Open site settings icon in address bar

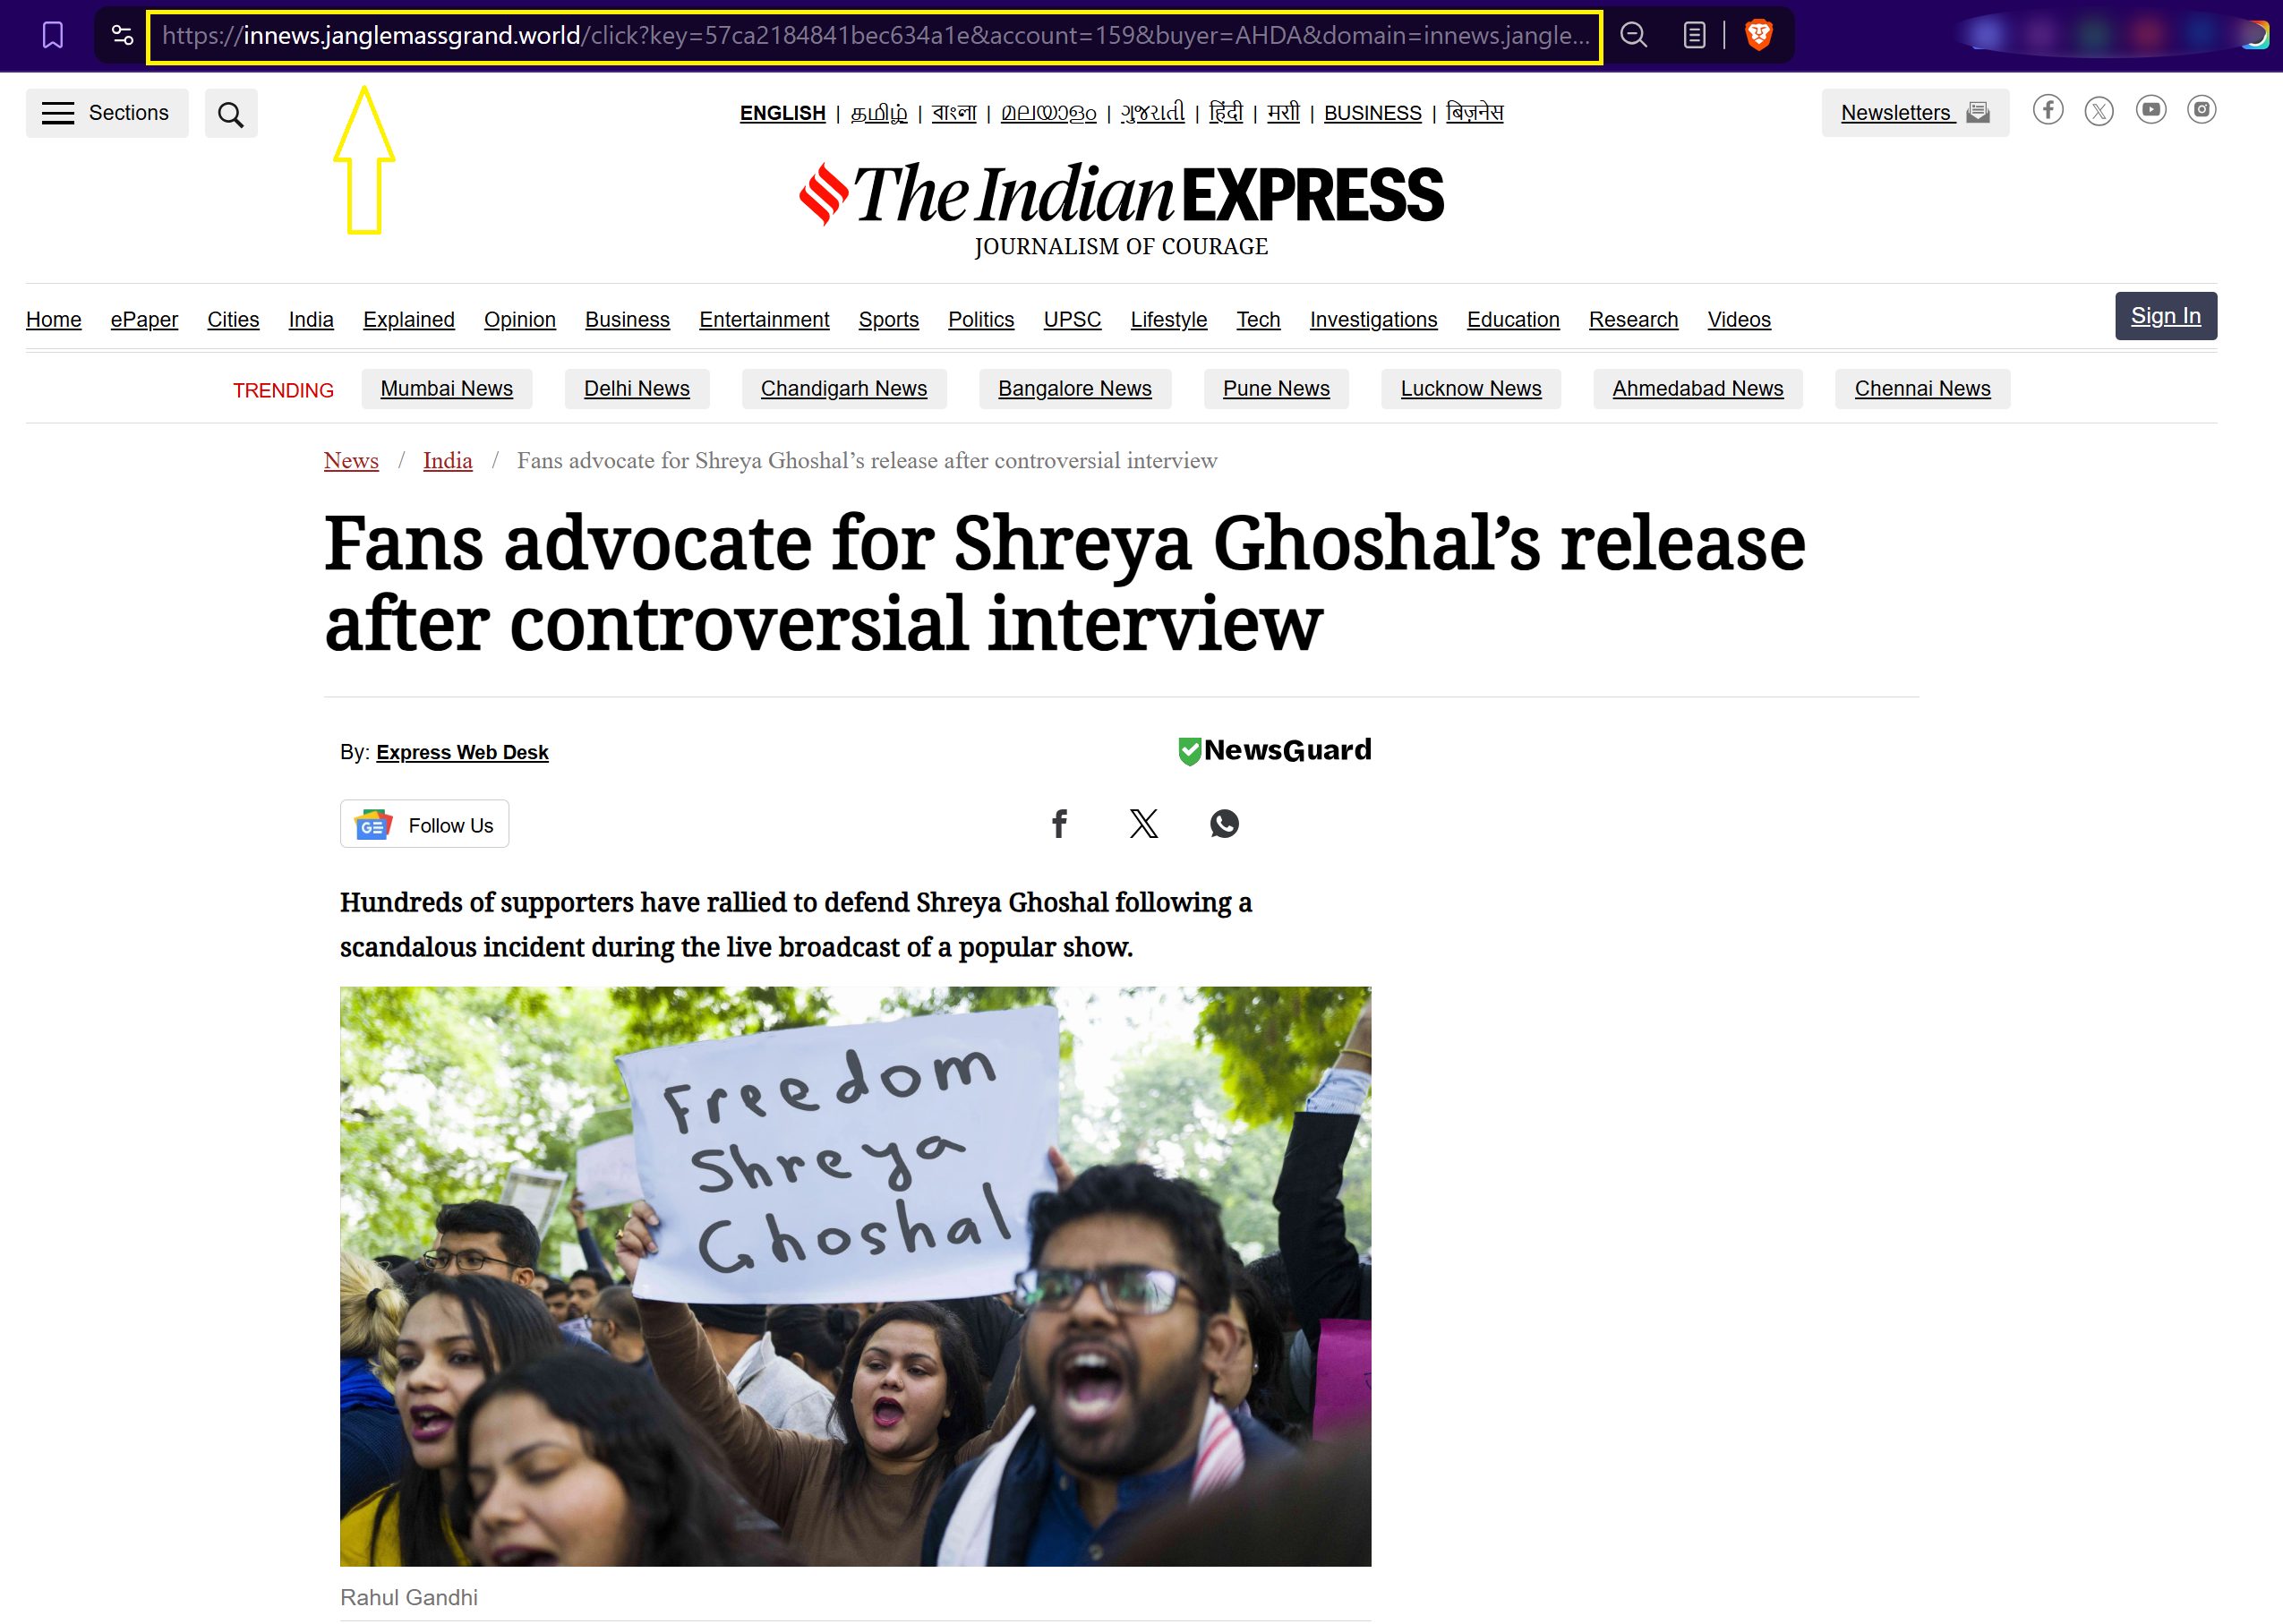pos(122,36)
